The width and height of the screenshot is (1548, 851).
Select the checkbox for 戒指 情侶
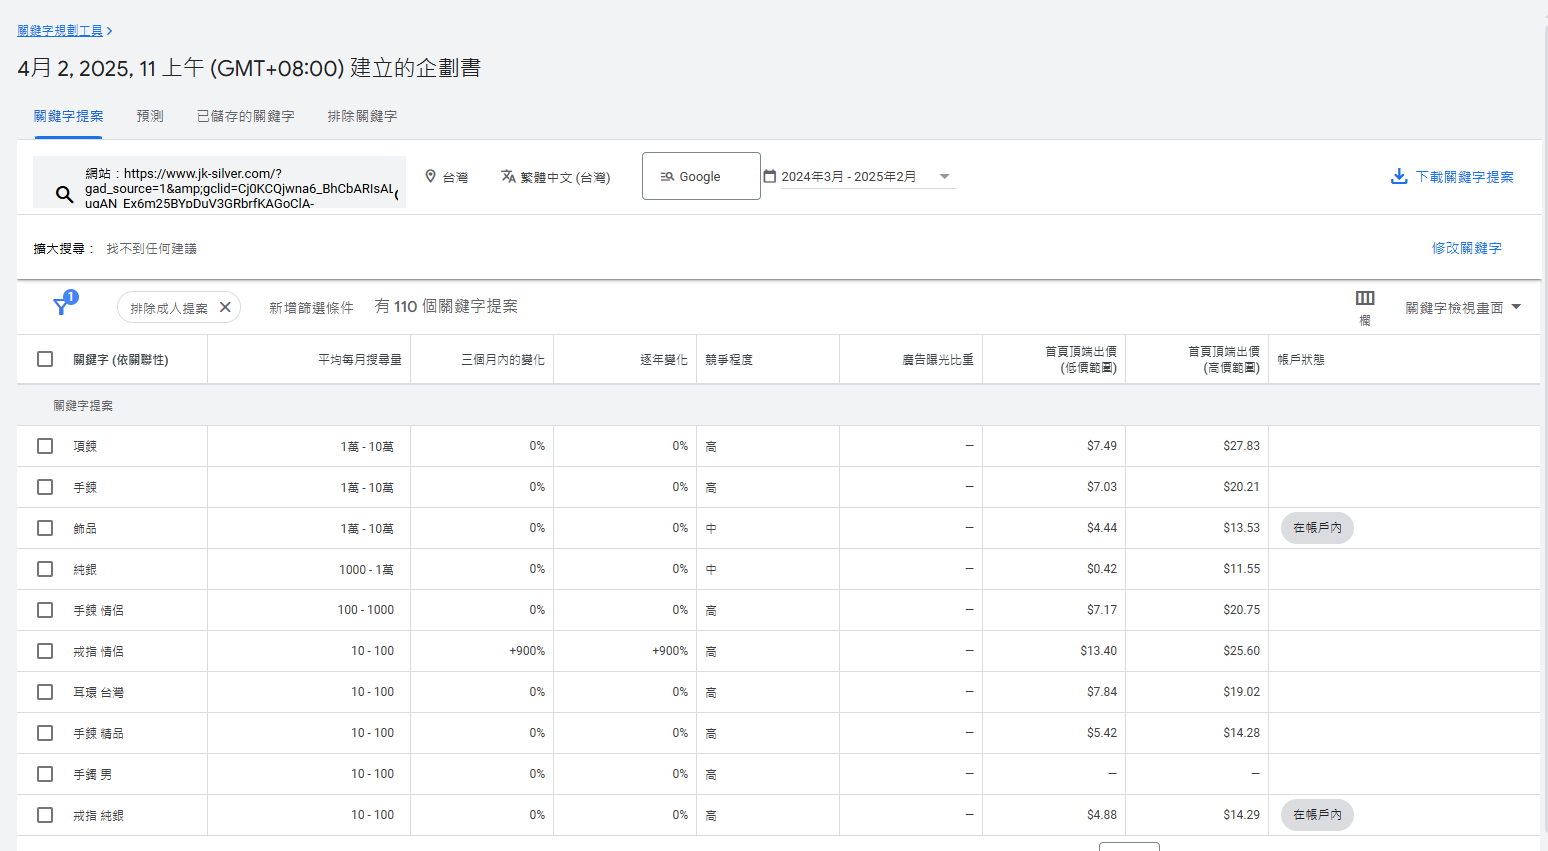click(x=45, y=651)
